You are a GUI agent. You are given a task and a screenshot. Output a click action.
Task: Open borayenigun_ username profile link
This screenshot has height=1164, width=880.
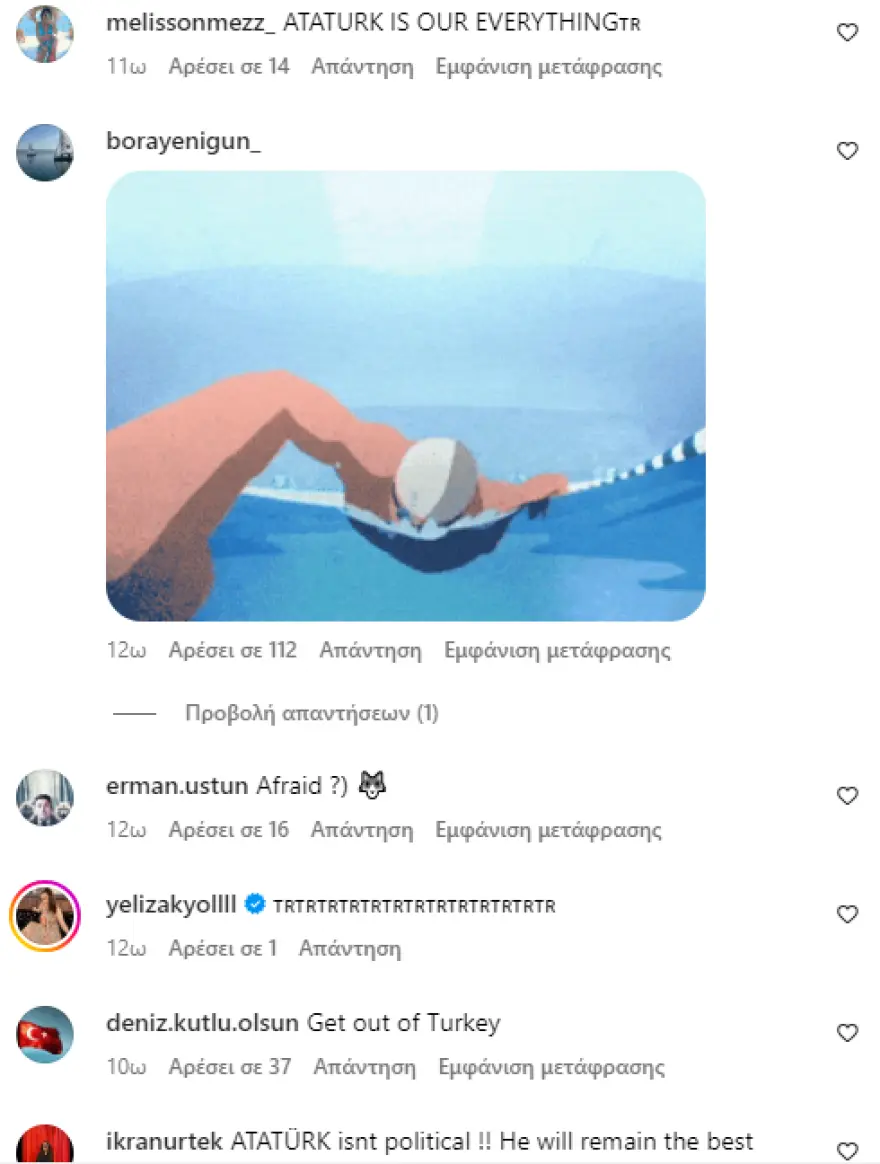click(183, 140)
